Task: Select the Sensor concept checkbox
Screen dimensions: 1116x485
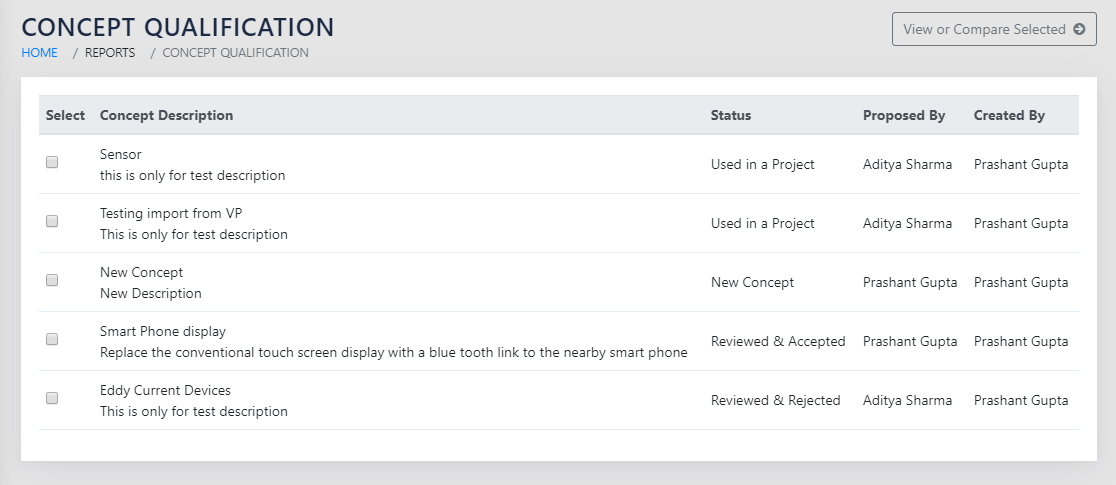Action: tap(52, 162)
